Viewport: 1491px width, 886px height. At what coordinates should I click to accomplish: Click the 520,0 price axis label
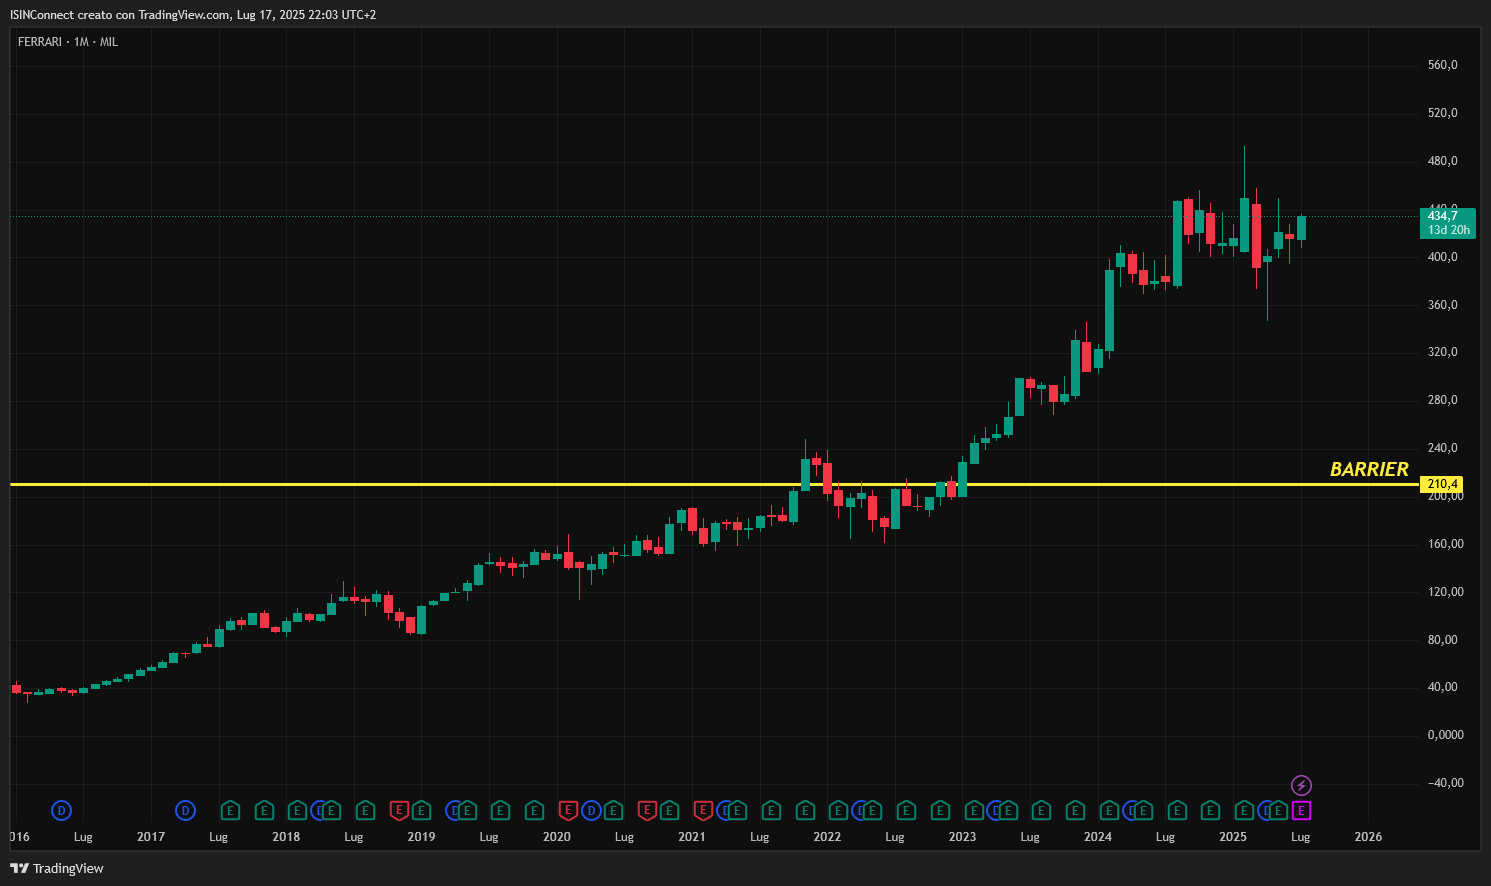1442,113
